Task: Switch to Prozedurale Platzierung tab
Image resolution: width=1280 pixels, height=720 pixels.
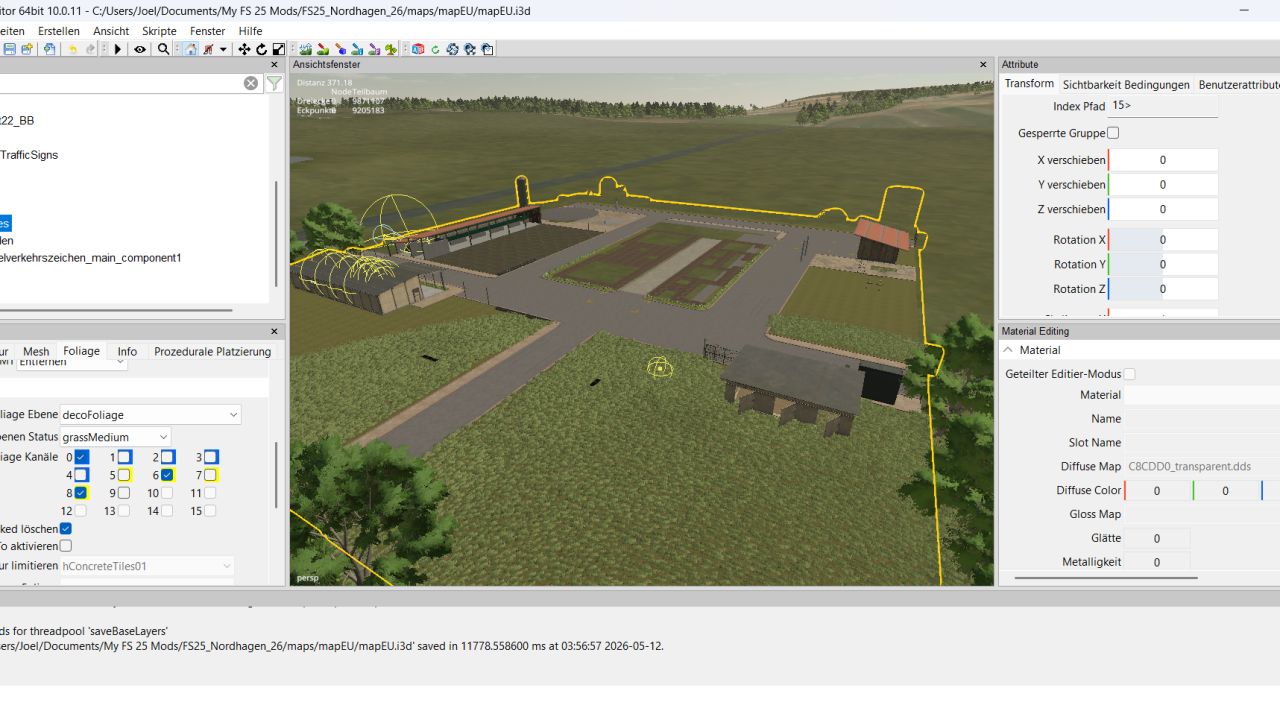Action: click(212, 351)
